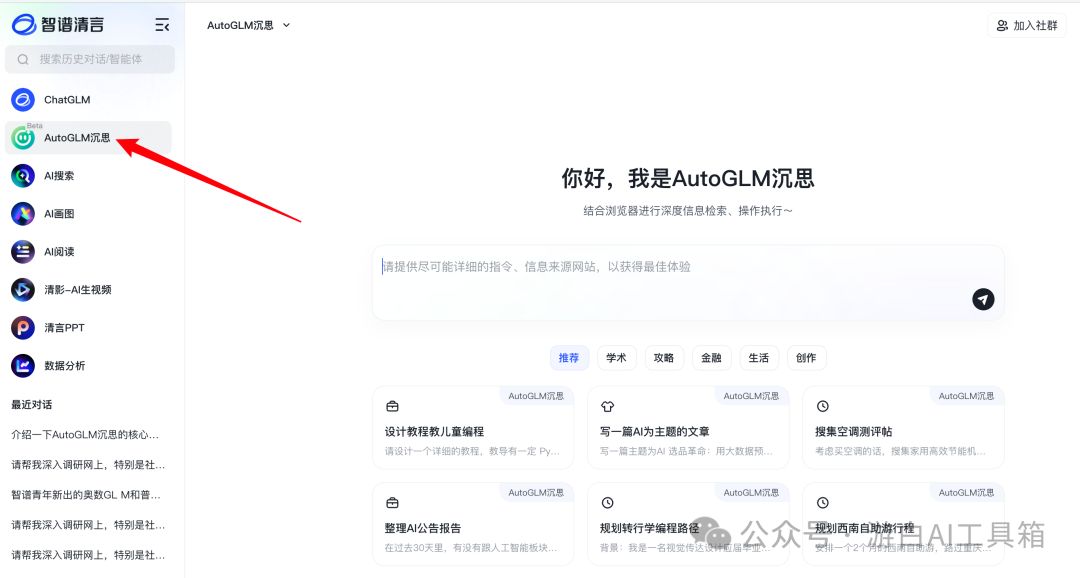The width and height of the screenshot is (1080, 578).
Task: Choose the 搜集空调测评帖 suggestion card
Action: (903, 427)
